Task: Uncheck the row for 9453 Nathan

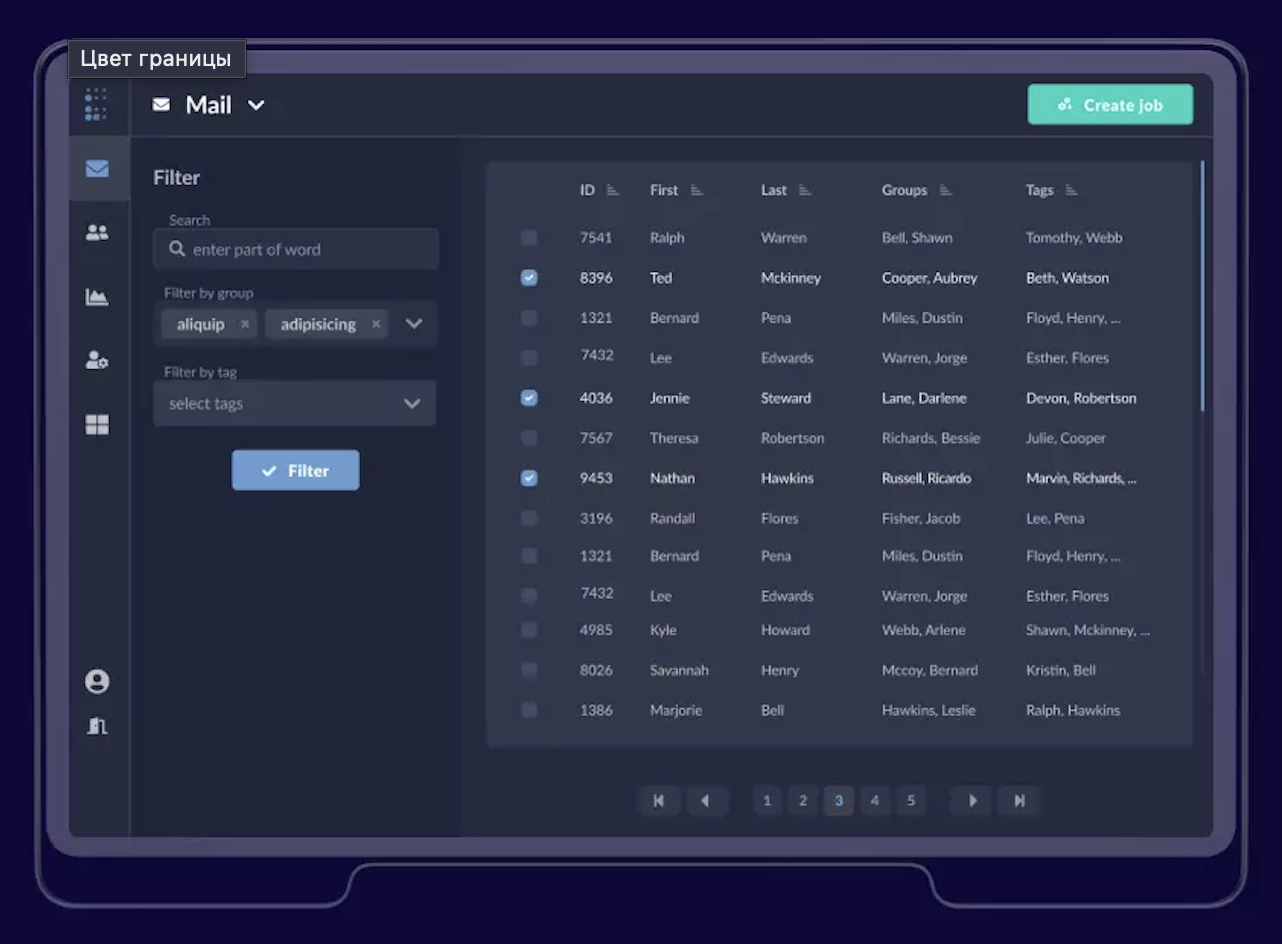Action: pos(529,478)
